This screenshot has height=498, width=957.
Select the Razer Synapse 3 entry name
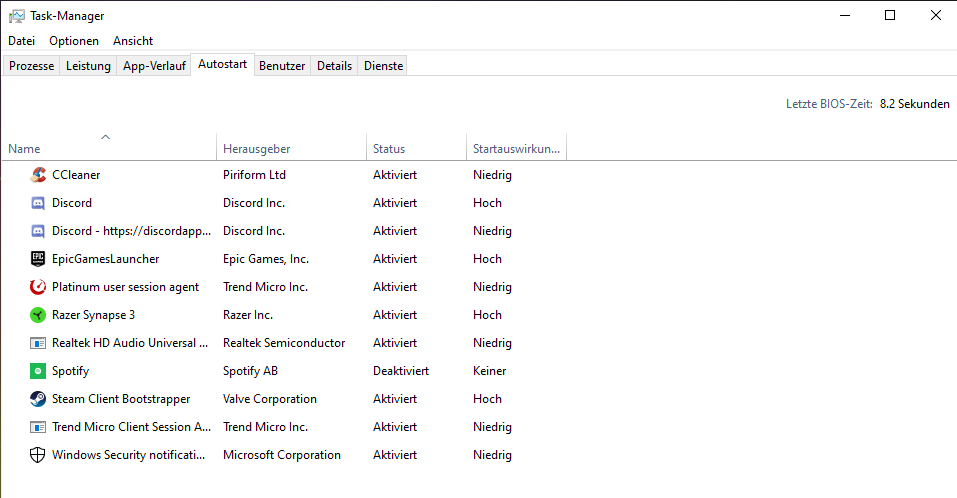(x=93, y=315)
